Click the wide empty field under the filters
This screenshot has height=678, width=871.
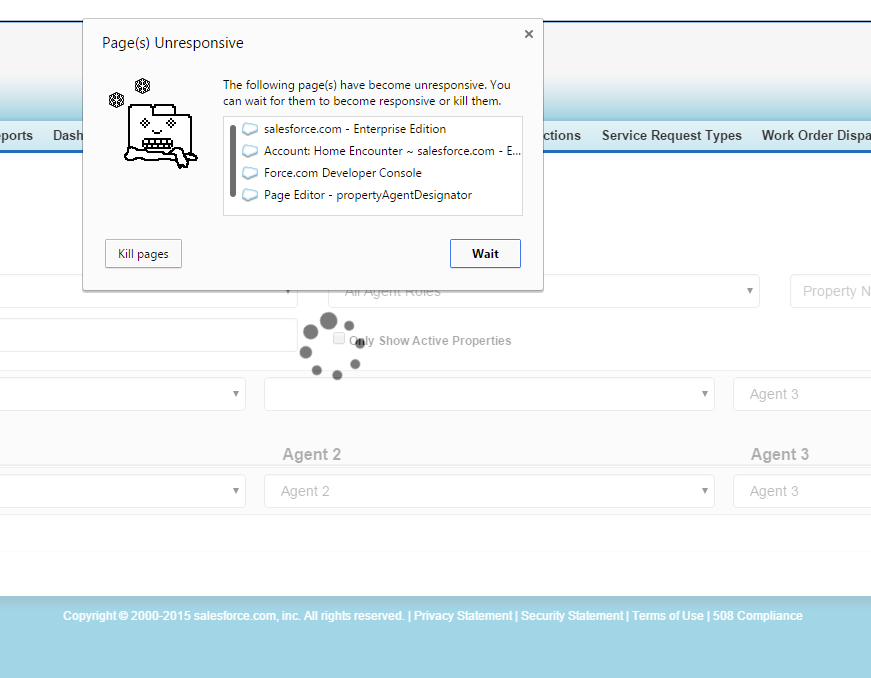click(148, 335)
